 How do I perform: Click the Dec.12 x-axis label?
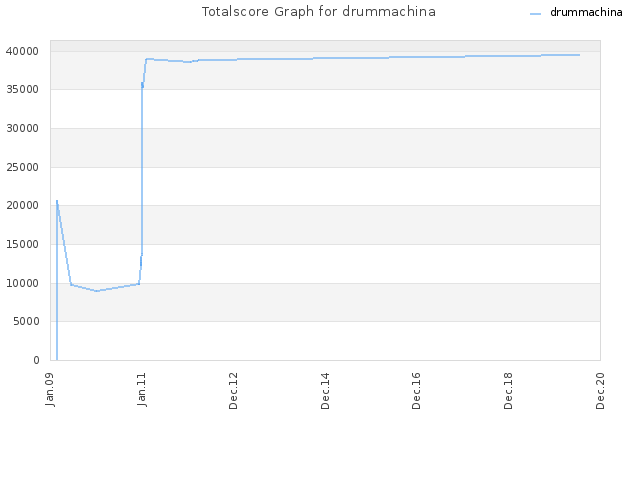[233, 391]
